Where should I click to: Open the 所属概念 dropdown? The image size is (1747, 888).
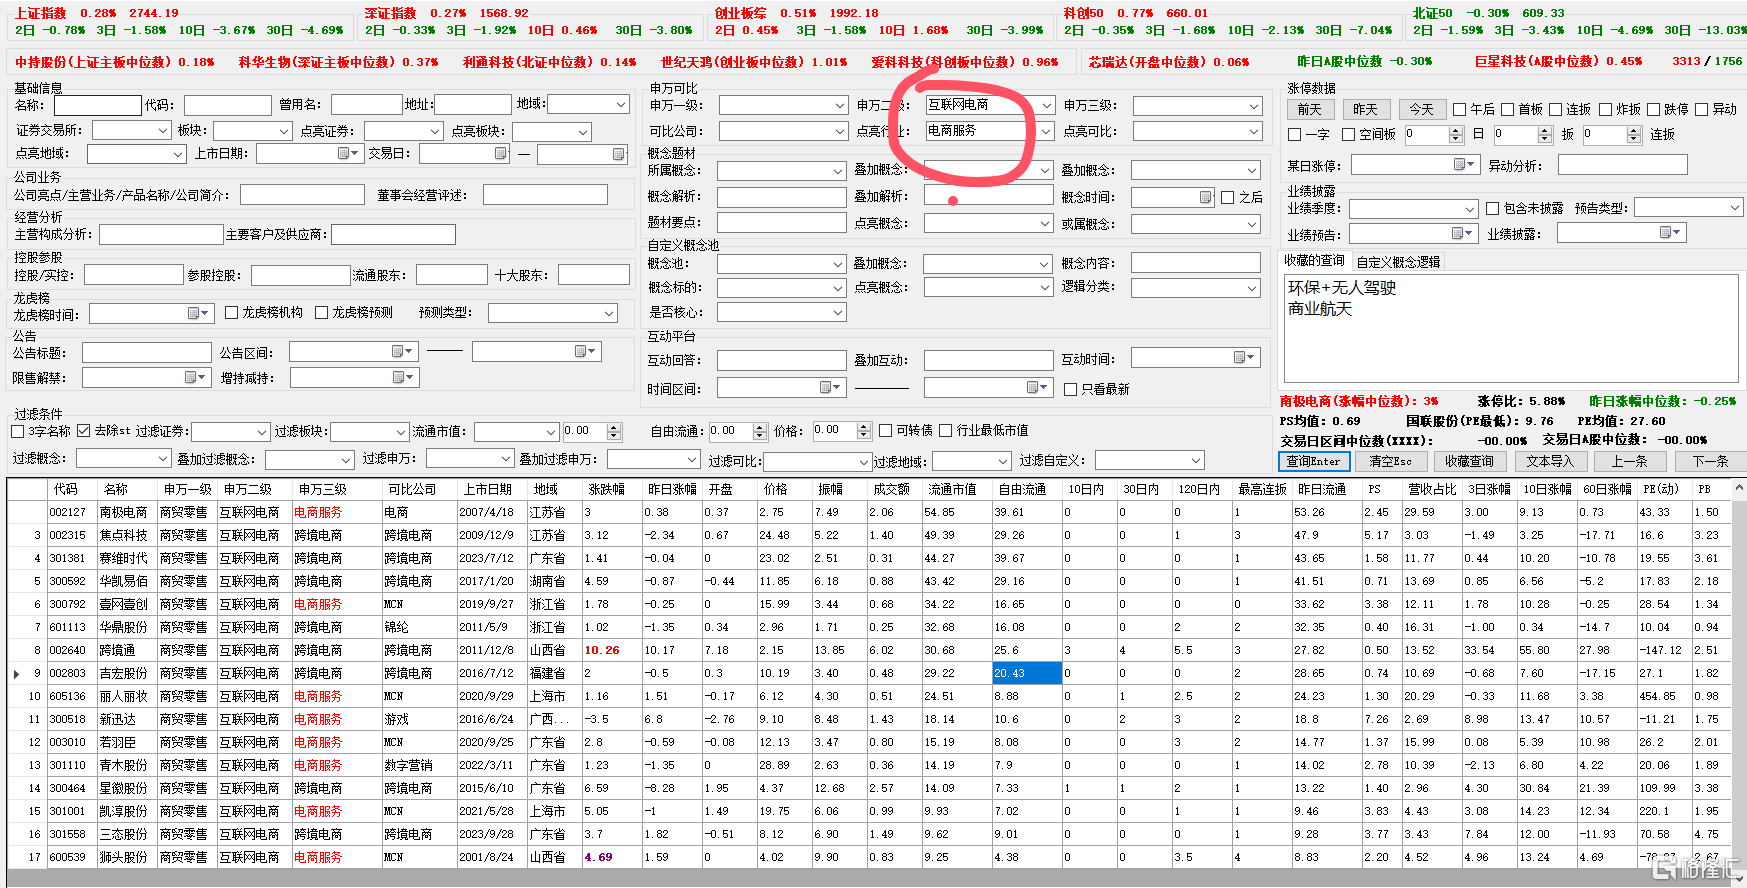(x=838, y=171)
